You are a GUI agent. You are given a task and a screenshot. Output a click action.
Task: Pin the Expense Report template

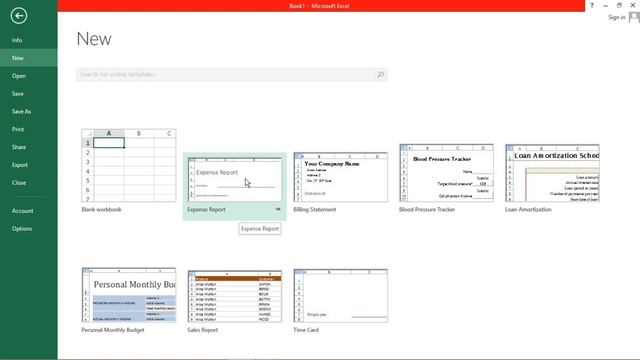(278, 209)
